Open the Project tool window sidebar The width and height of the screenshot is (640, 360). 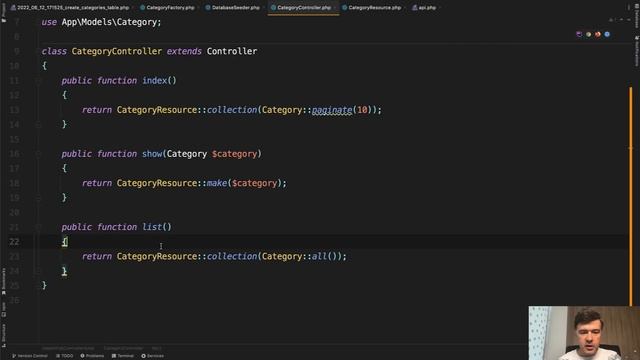click(x=4, y=12)
